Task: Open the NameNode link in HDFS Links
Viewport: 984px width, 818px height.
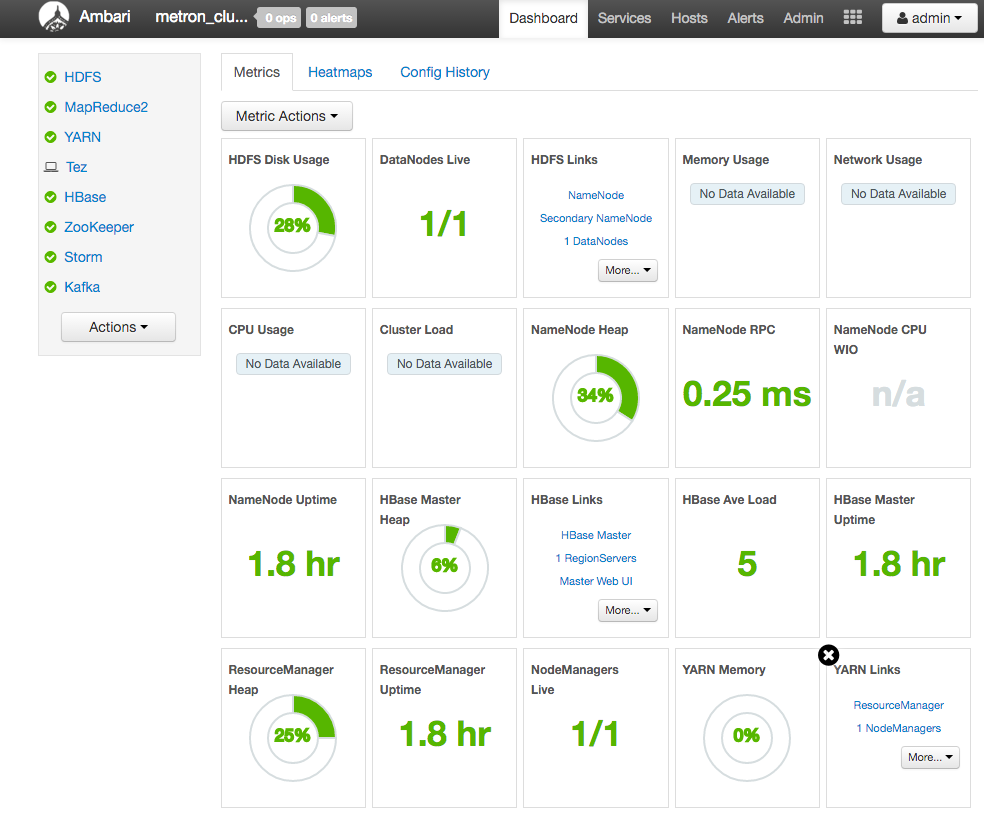Action: 596,195
